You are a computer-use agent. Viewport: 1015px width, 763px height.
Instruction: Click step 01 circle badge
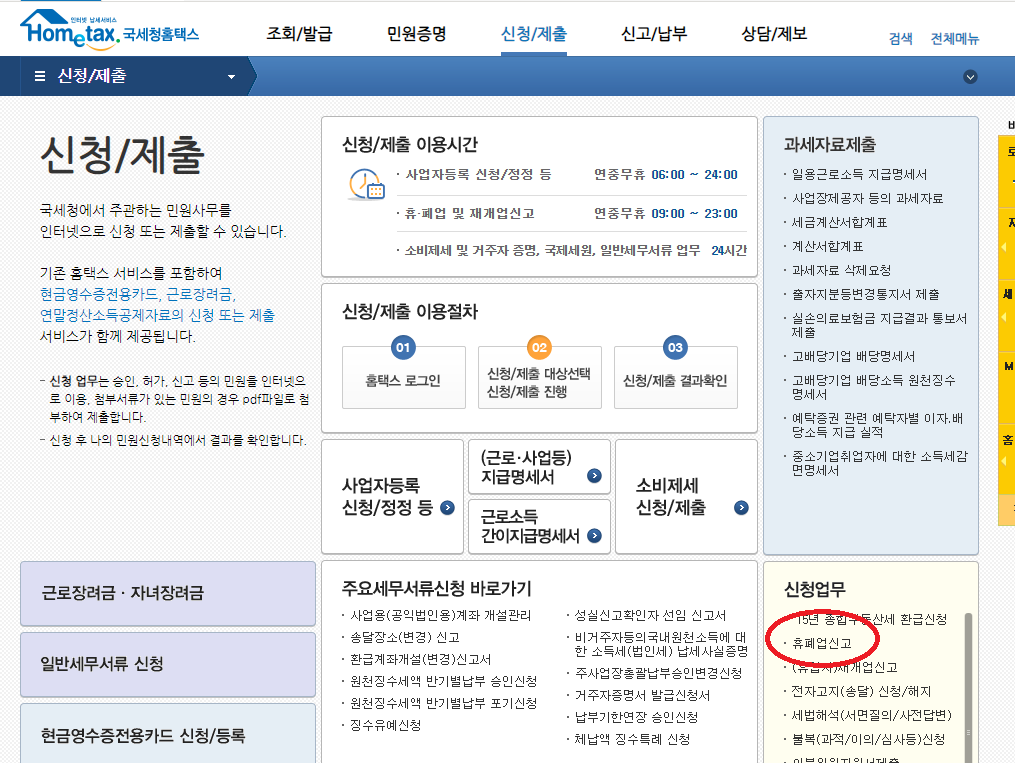coord(403,348)
